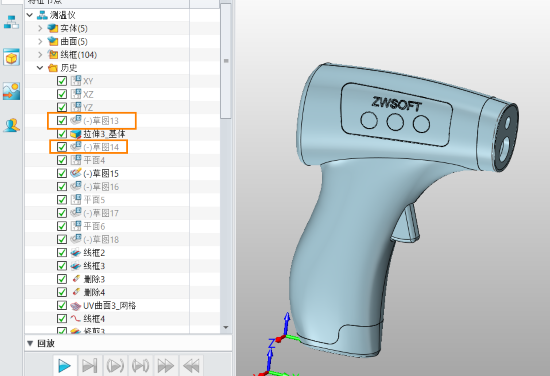
Task: Click the delete icon of 删除3
Action: (x=76, y=279)
